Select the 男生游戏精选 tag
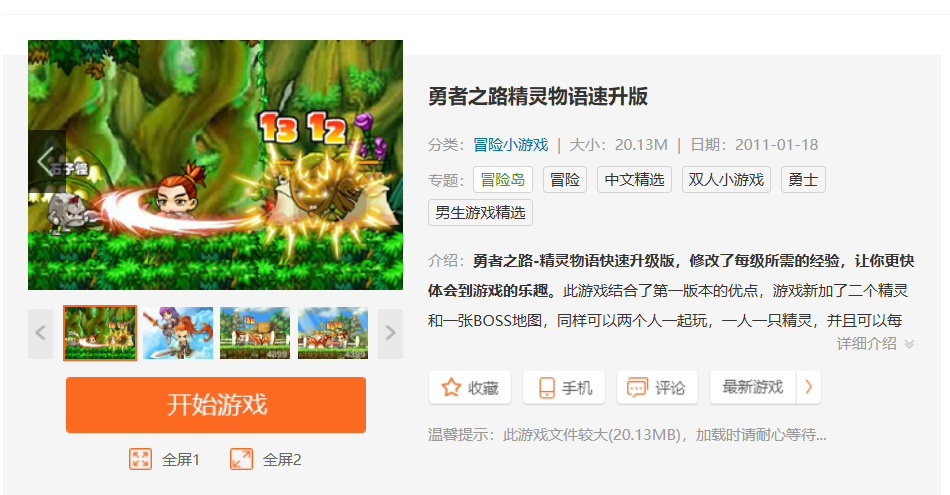This screenshot has width=950, height=495. (480, 213)
